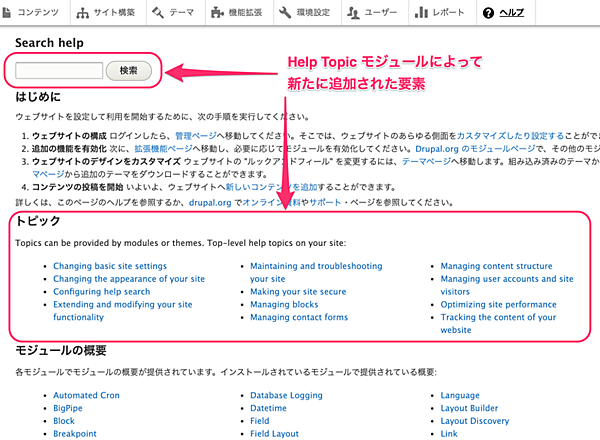
Task: Open the サポート link
Action: 325,202
